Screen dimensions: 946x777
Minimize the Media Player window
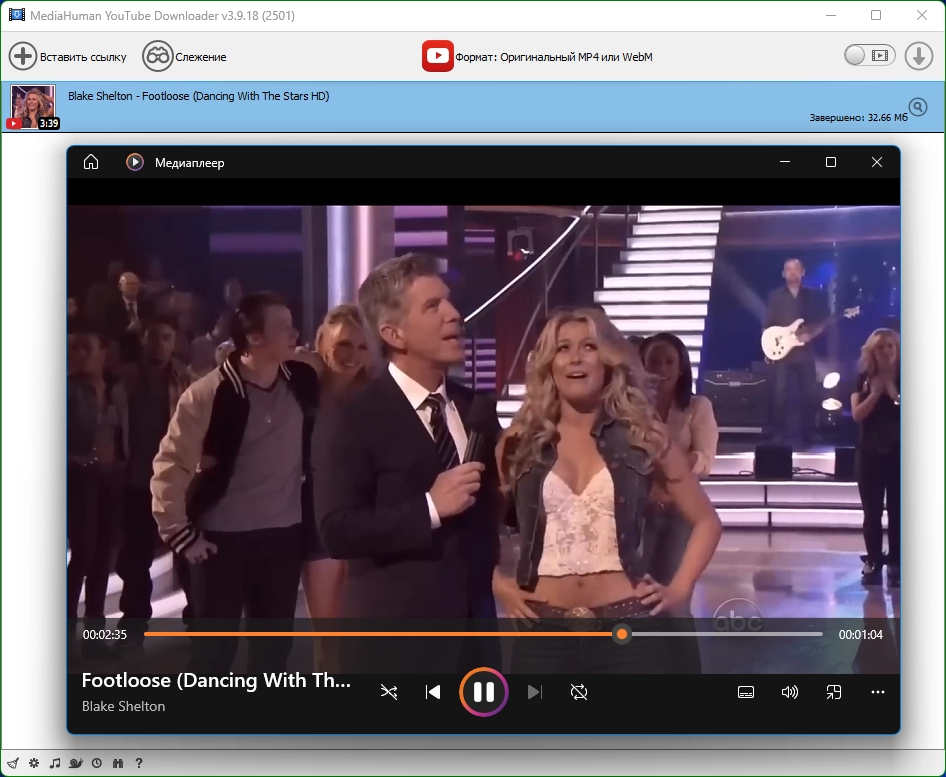coord(785,162)
